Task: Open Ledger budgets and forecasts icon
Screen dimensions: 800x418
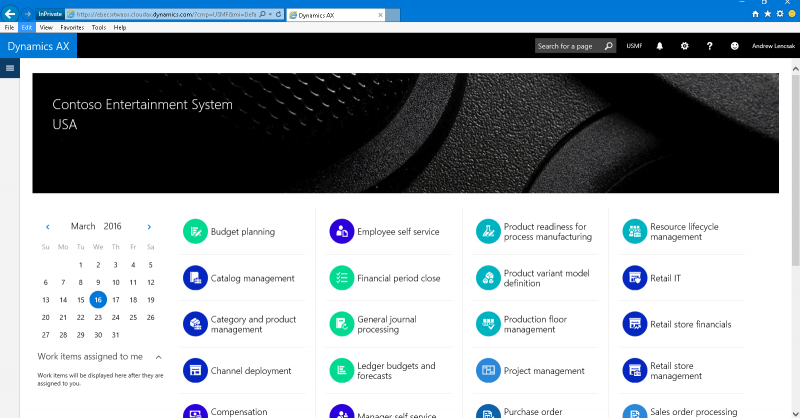Action: pos(342,371)
